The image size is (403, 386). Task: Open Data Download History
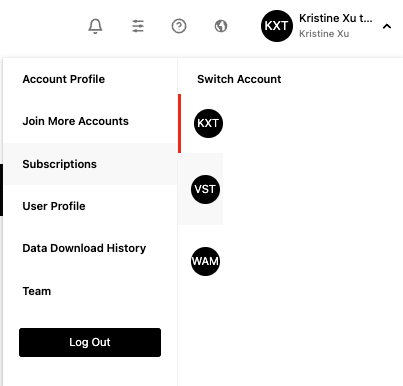click(84, 248)
